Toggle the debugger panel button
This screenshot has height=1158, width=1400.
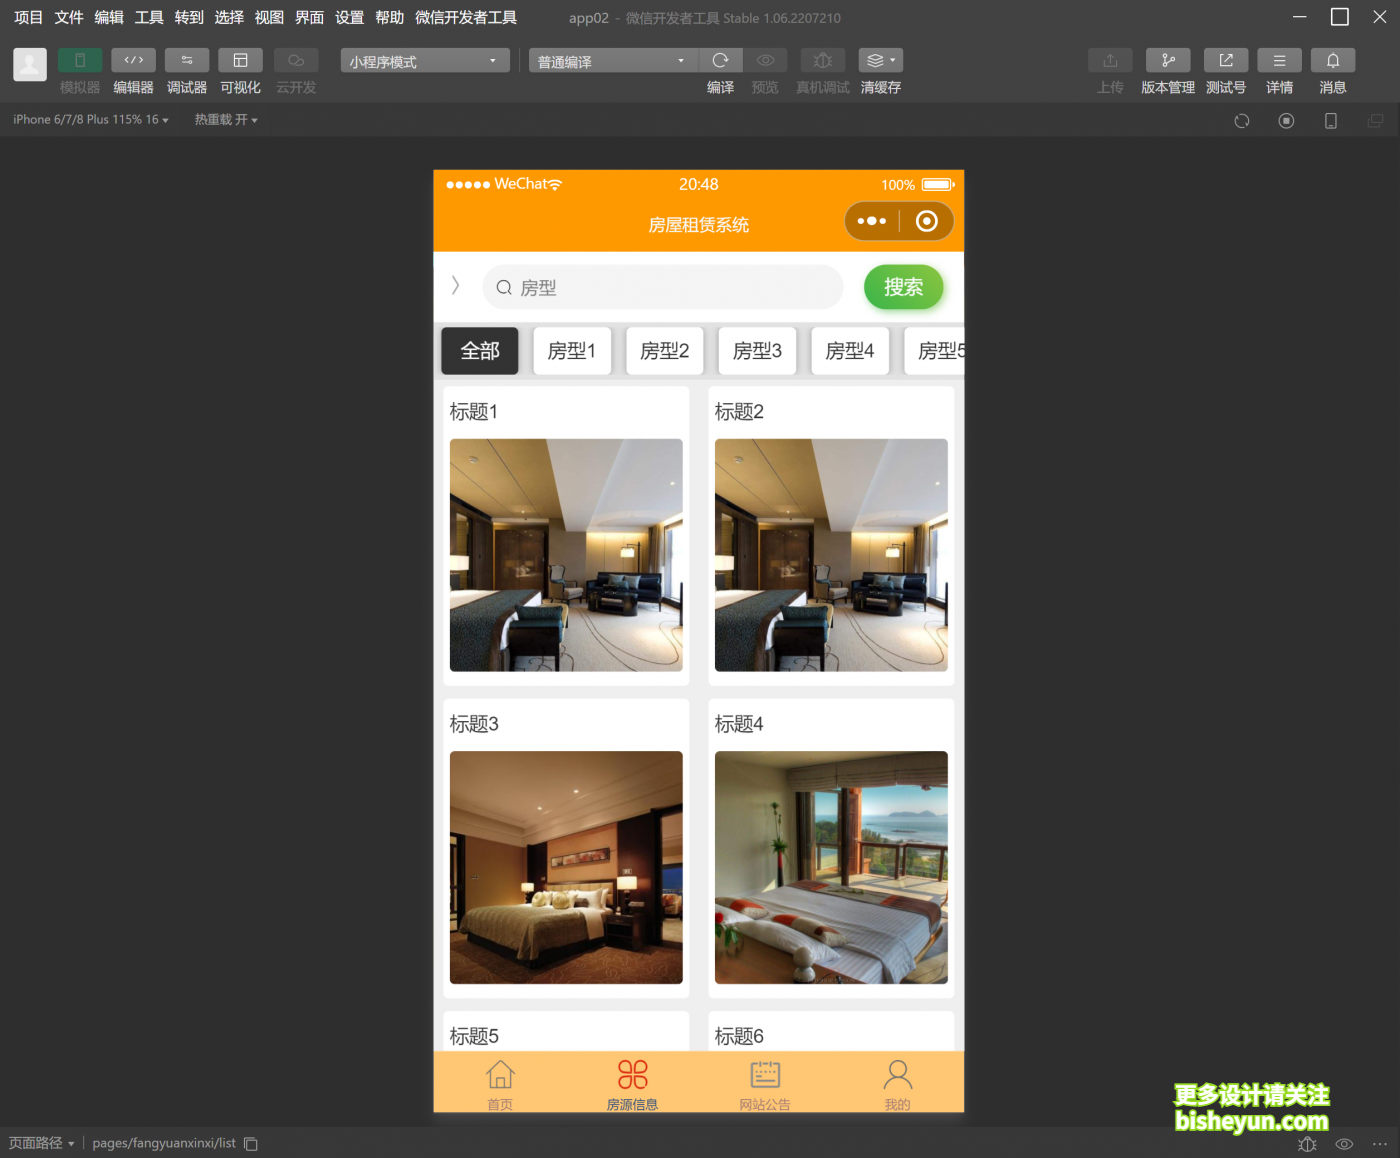[x=187, y=60]
